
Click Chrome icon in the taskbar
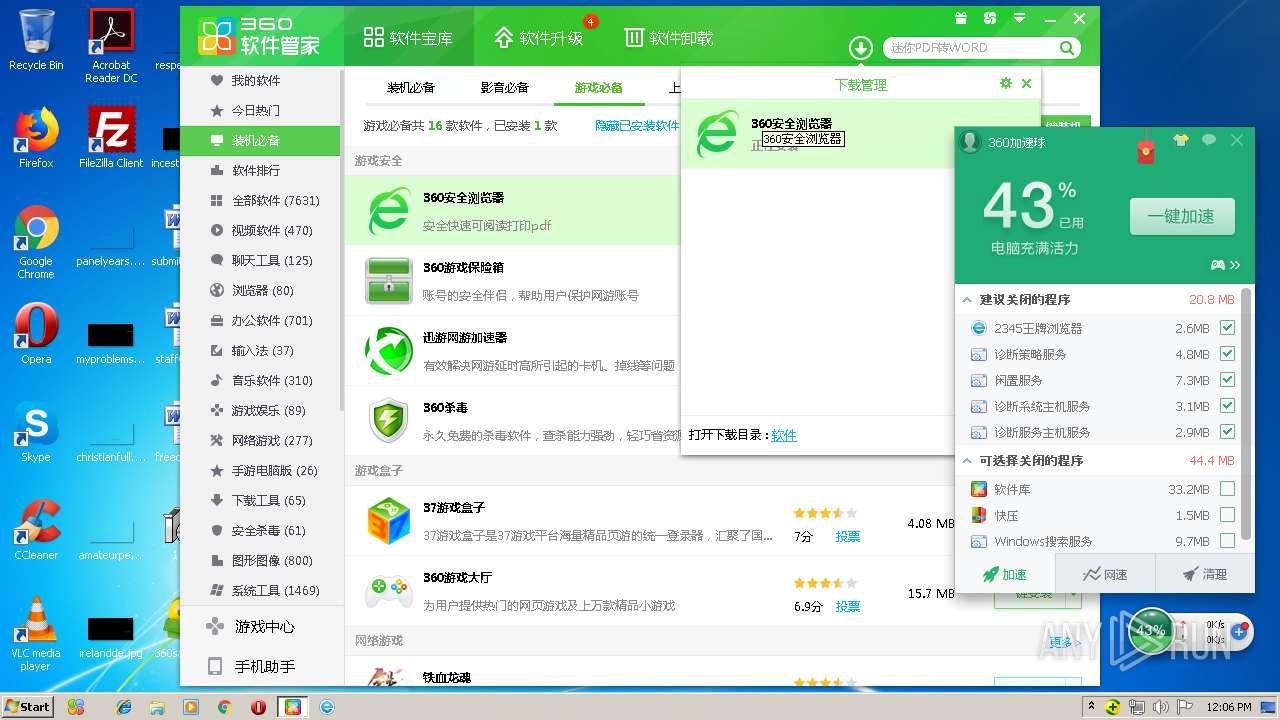(224, 707)
